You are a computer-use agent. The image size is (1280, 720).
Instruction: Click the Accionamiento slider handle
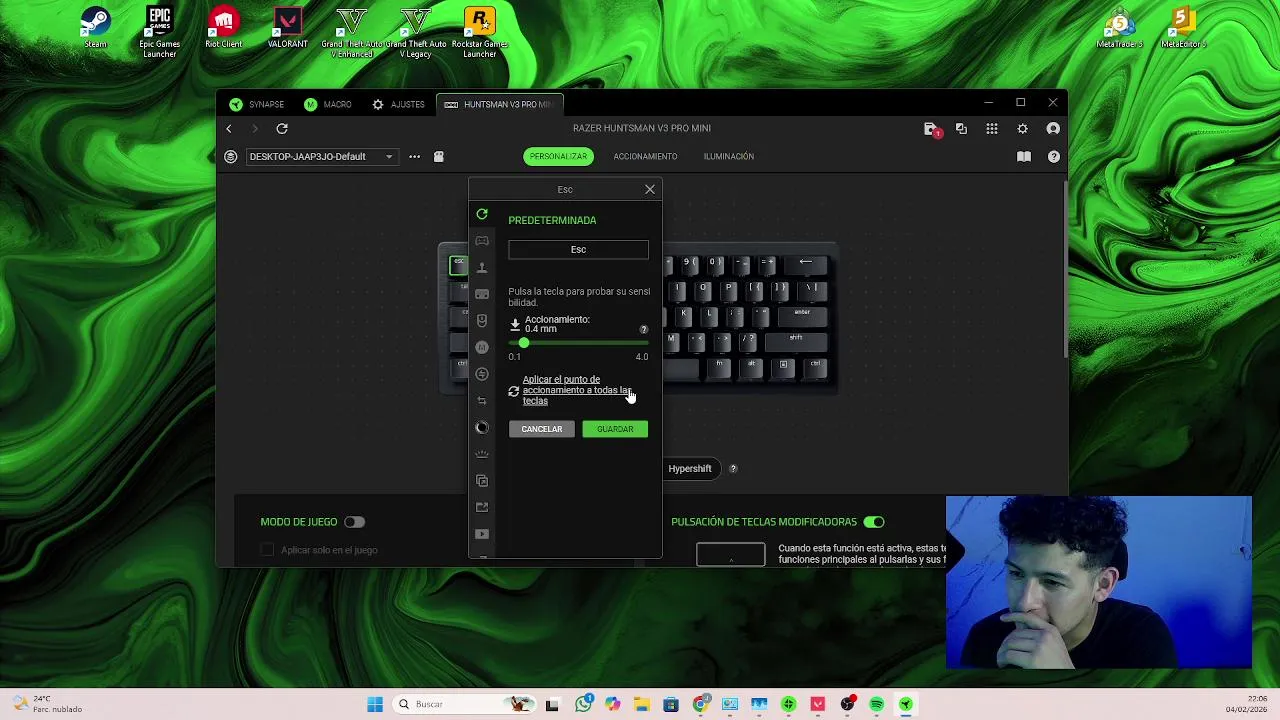(523, 343)
